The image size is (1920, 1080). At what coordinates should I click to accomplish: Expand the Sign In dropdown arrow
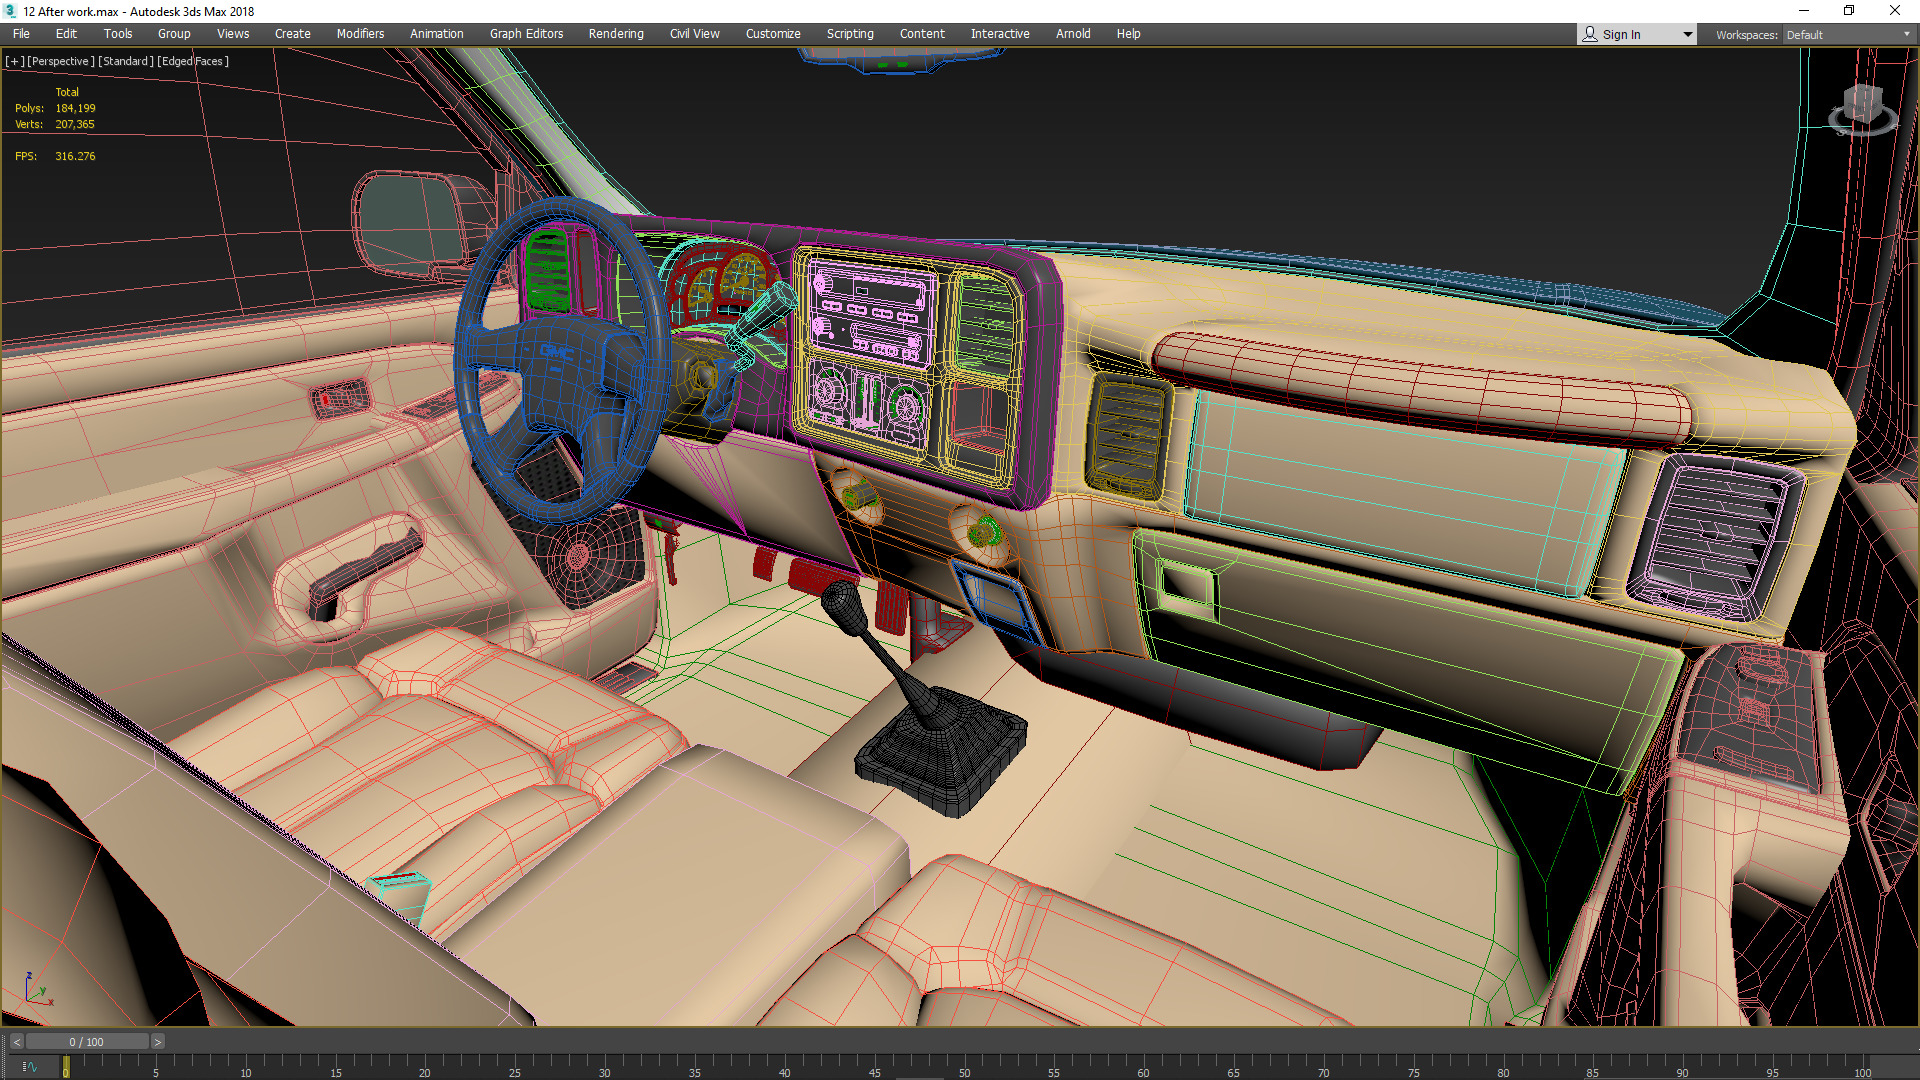pyautogui.click(x=1688, y=35)
